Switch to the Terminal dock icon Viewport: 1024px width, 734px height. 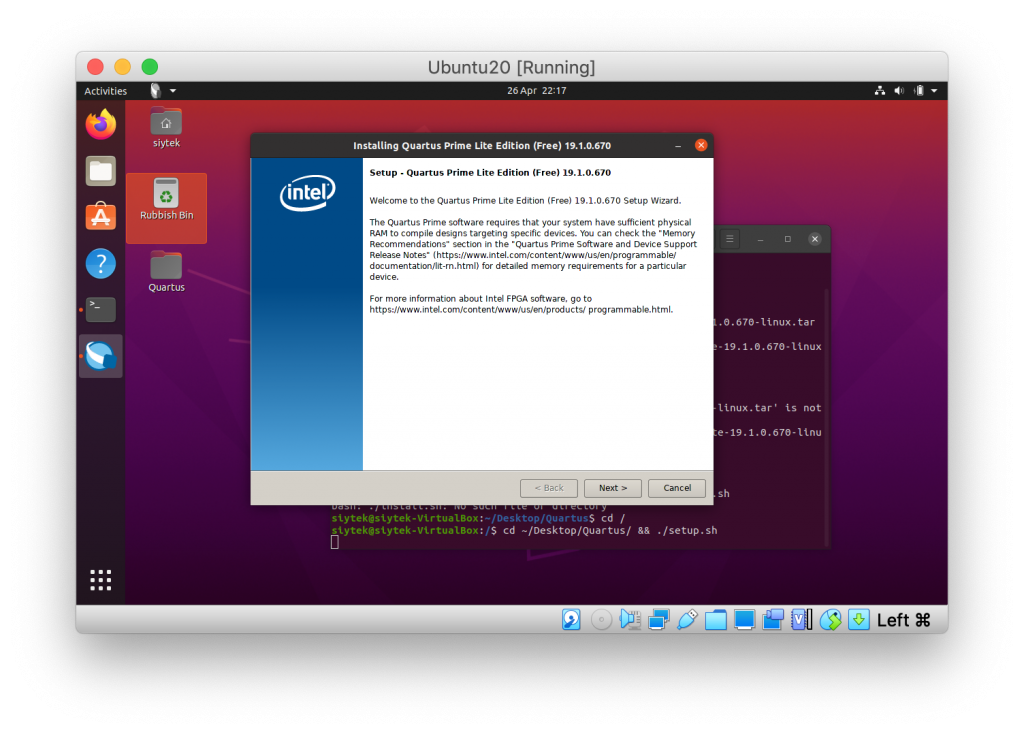point(101,310)
